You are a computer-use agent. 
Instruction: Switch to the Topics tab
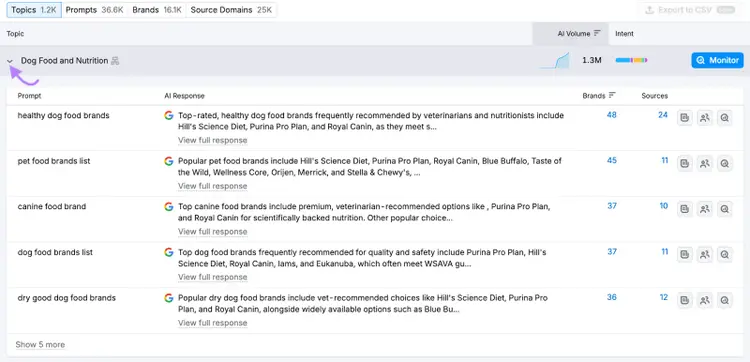34,10
